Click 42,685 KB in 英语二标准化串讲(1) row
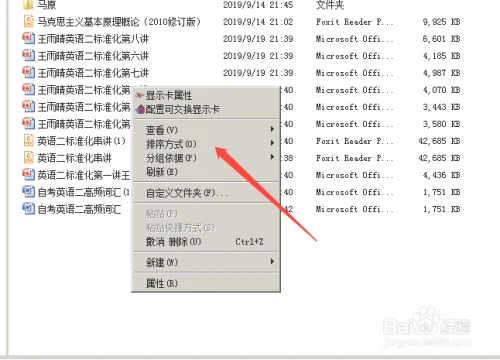Screen dimensions: 500x360 tap(439, 141)
